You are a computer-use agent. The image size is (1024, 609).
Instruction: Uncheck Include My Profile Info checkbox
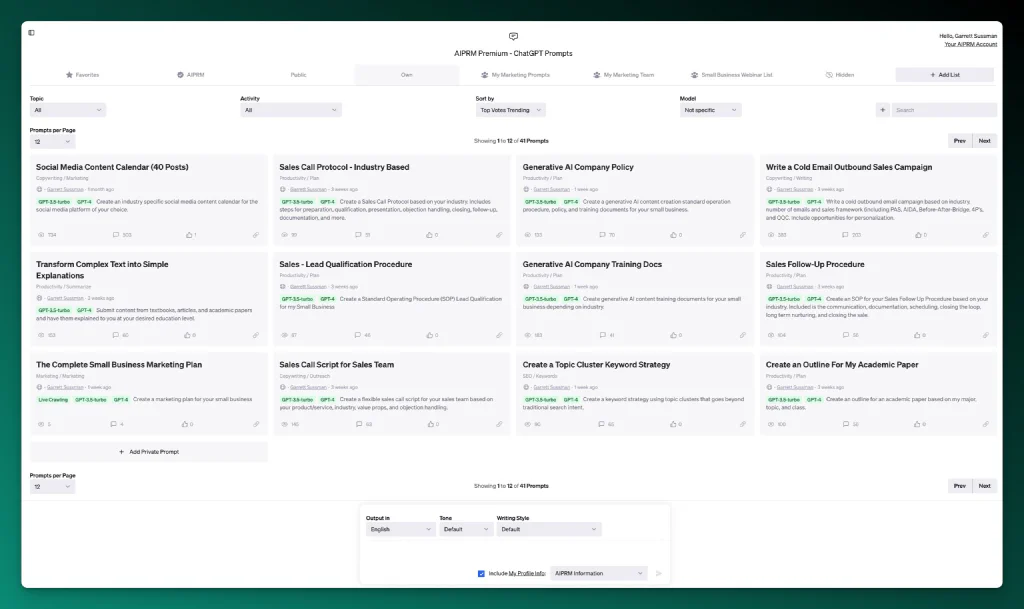[x=481, y=574]
